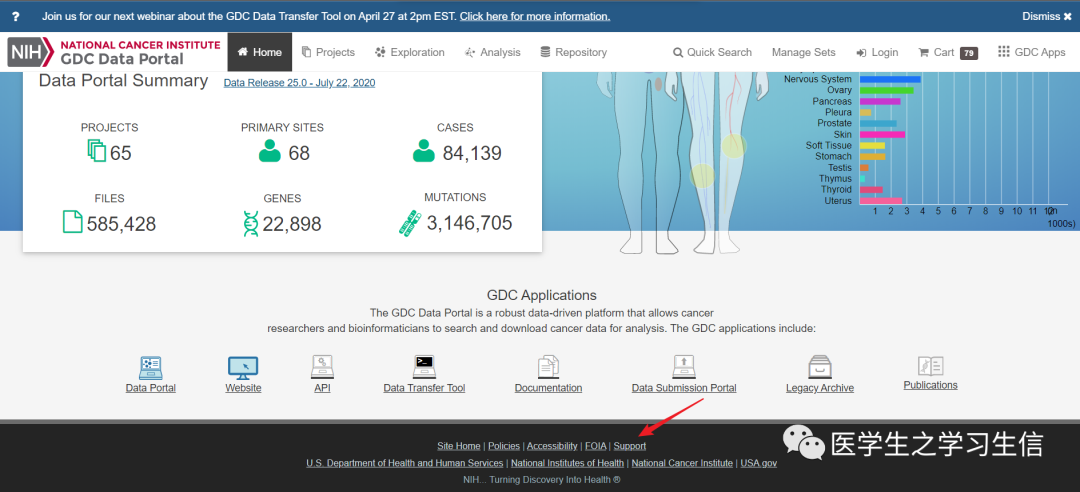The width and height of the screenshot is (1080, 492).
Task: Click the API application icon
Action: tap(322, 367)
